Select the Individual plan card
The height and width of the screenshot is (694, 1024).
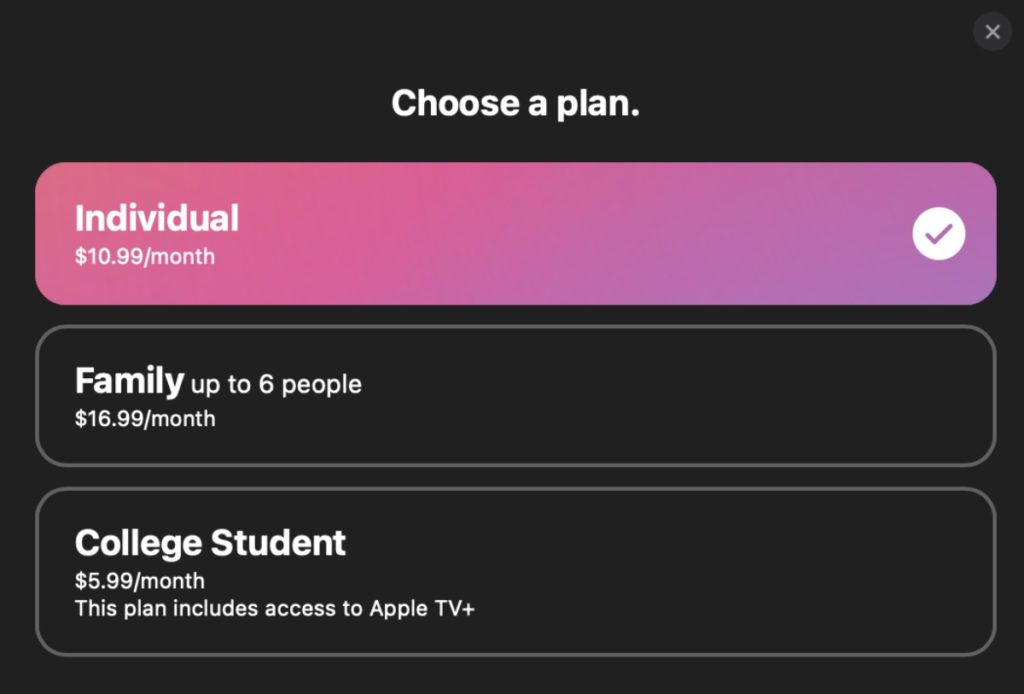pos(515,233)
